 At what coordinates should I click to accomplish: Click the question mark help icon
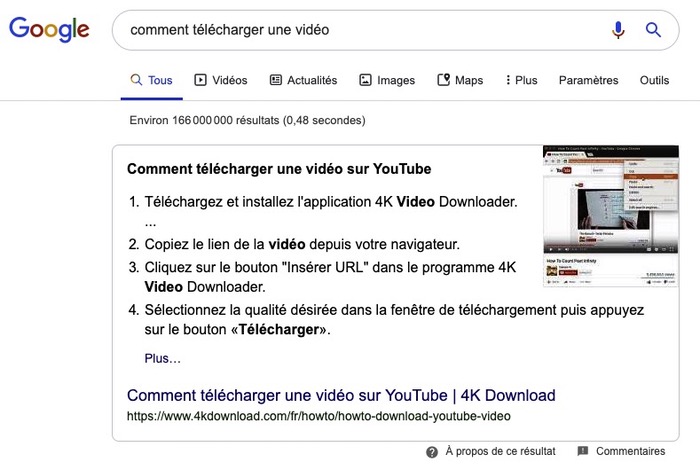[x=432, y=452]
